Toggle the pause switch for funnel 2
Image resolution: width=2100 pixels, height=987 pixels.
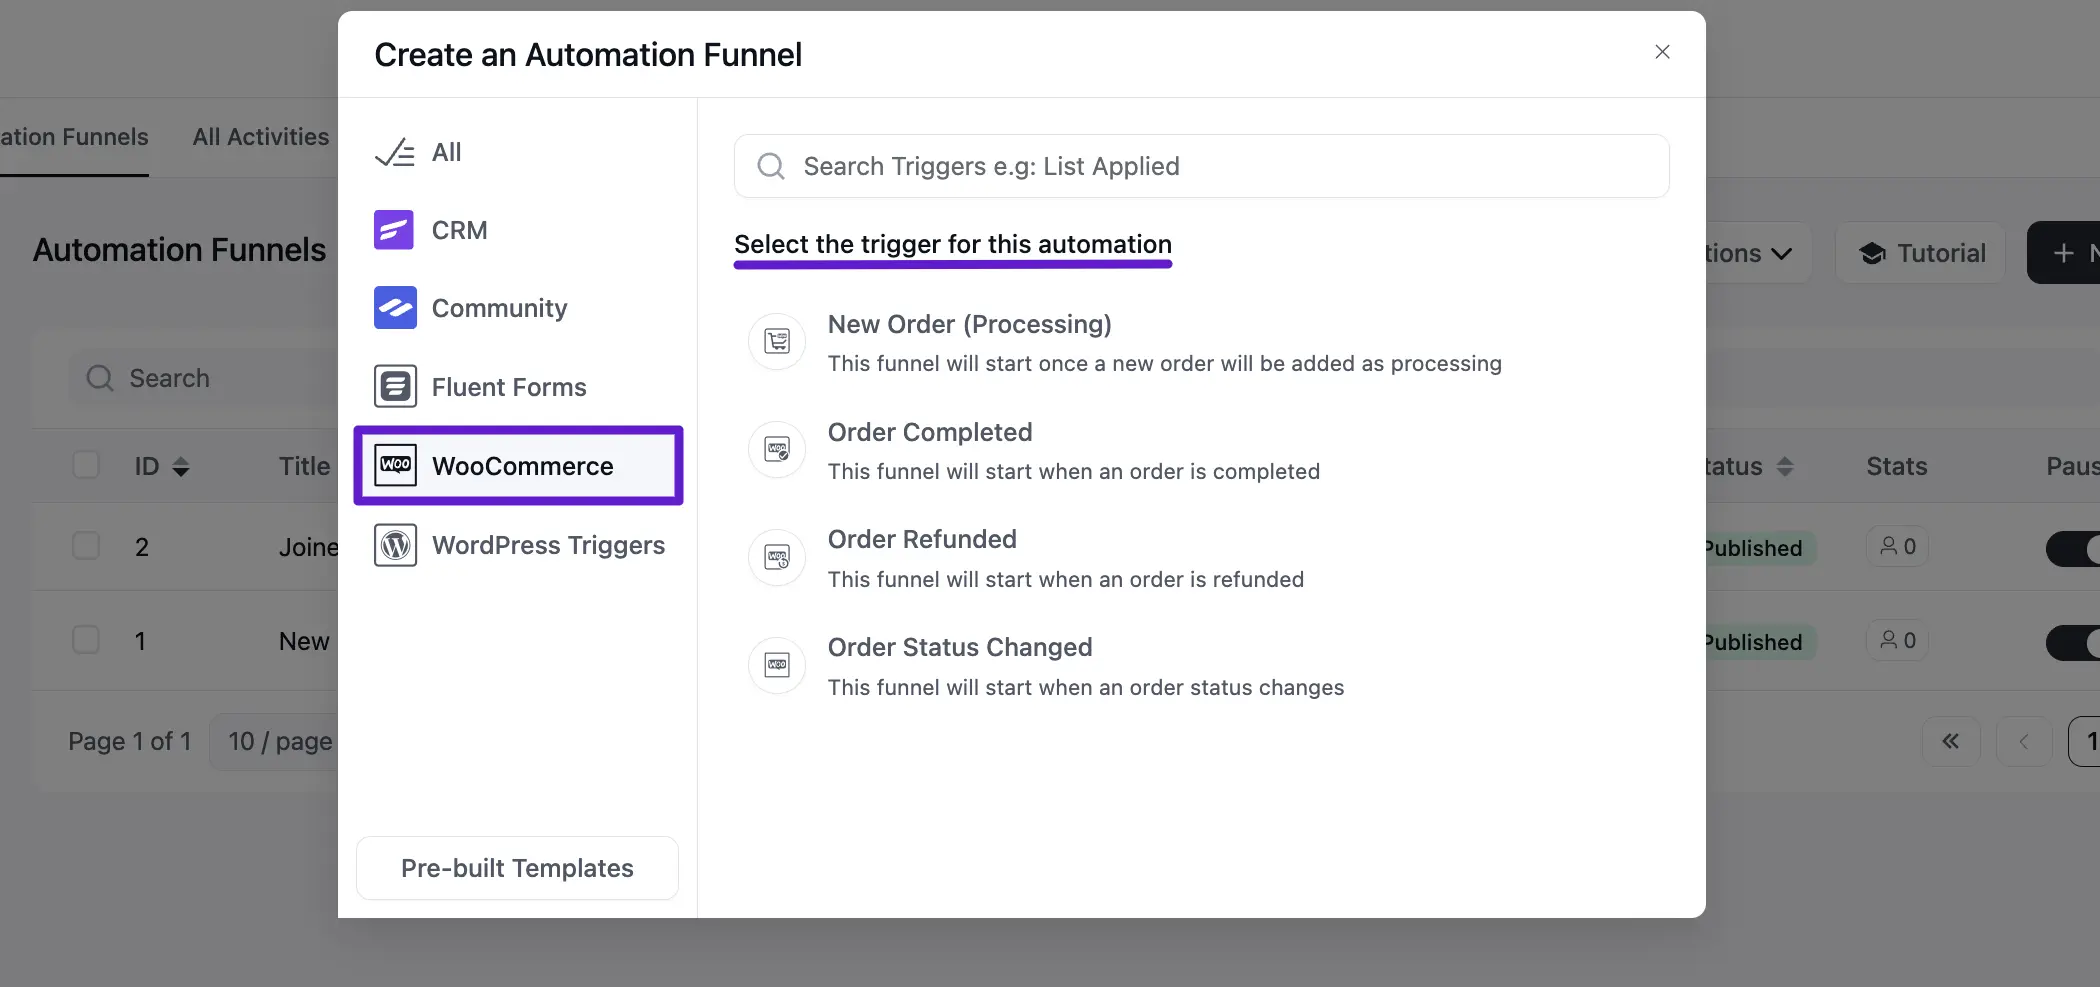click(2073, 548)
